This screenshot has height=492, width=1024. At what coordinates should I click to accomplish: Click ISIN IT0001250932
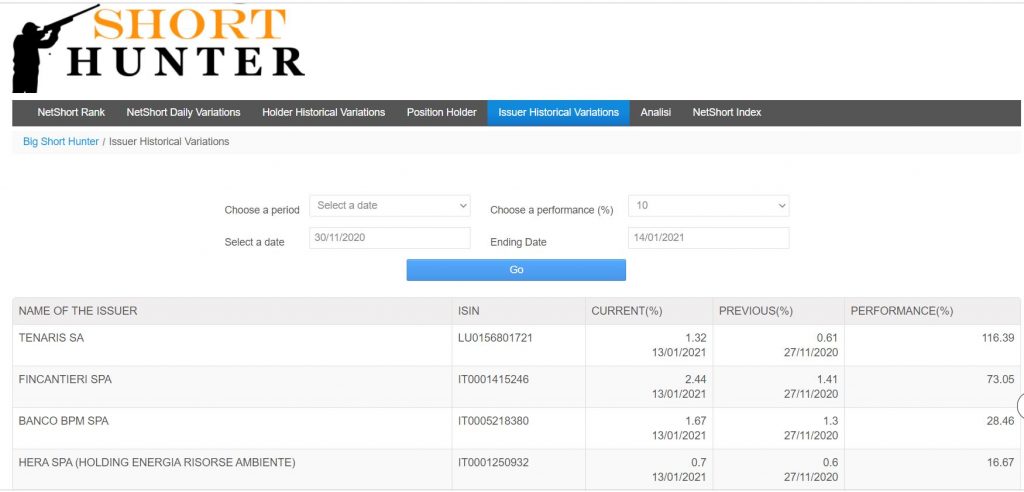493,463
